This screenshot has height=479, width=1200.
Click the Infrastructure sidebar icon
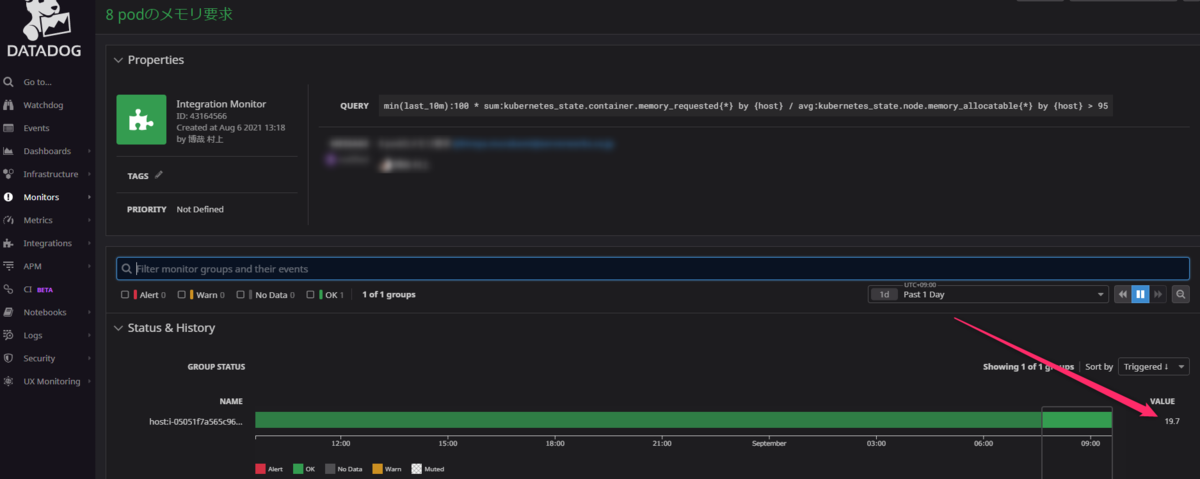8,174
